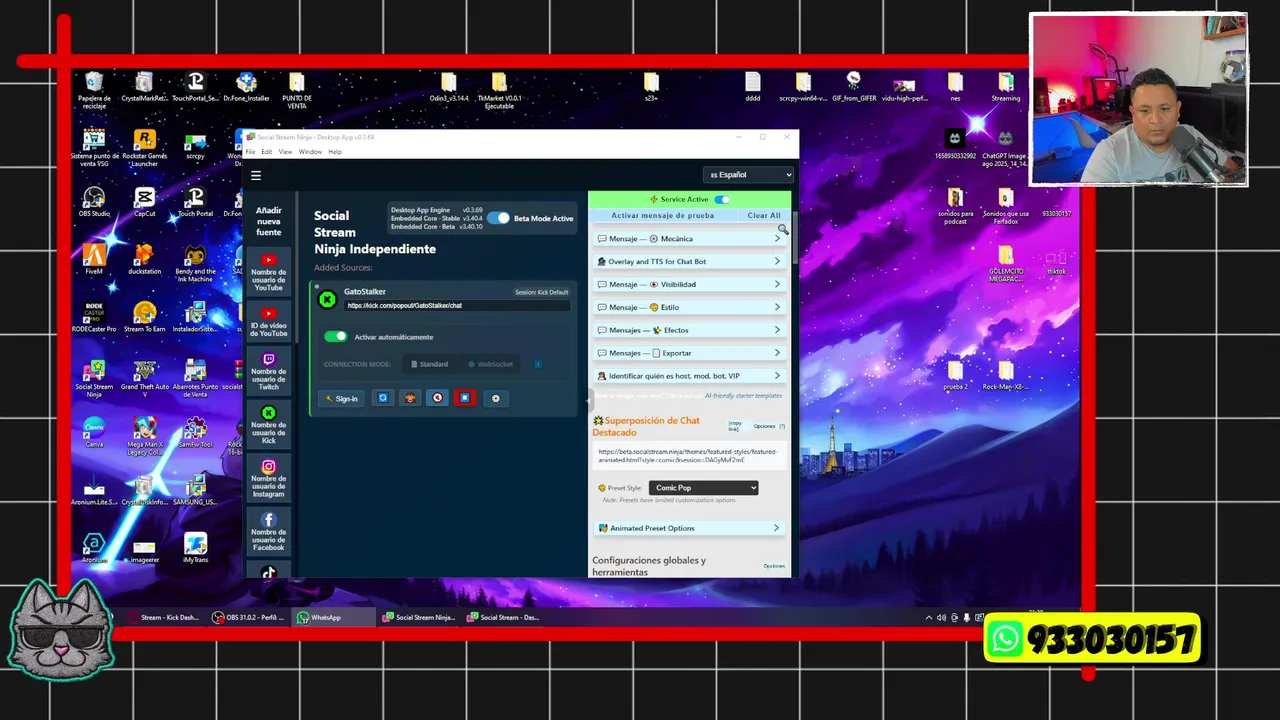Add a Twitch username source
1280x720 pixels.
[x=268, y=370]
